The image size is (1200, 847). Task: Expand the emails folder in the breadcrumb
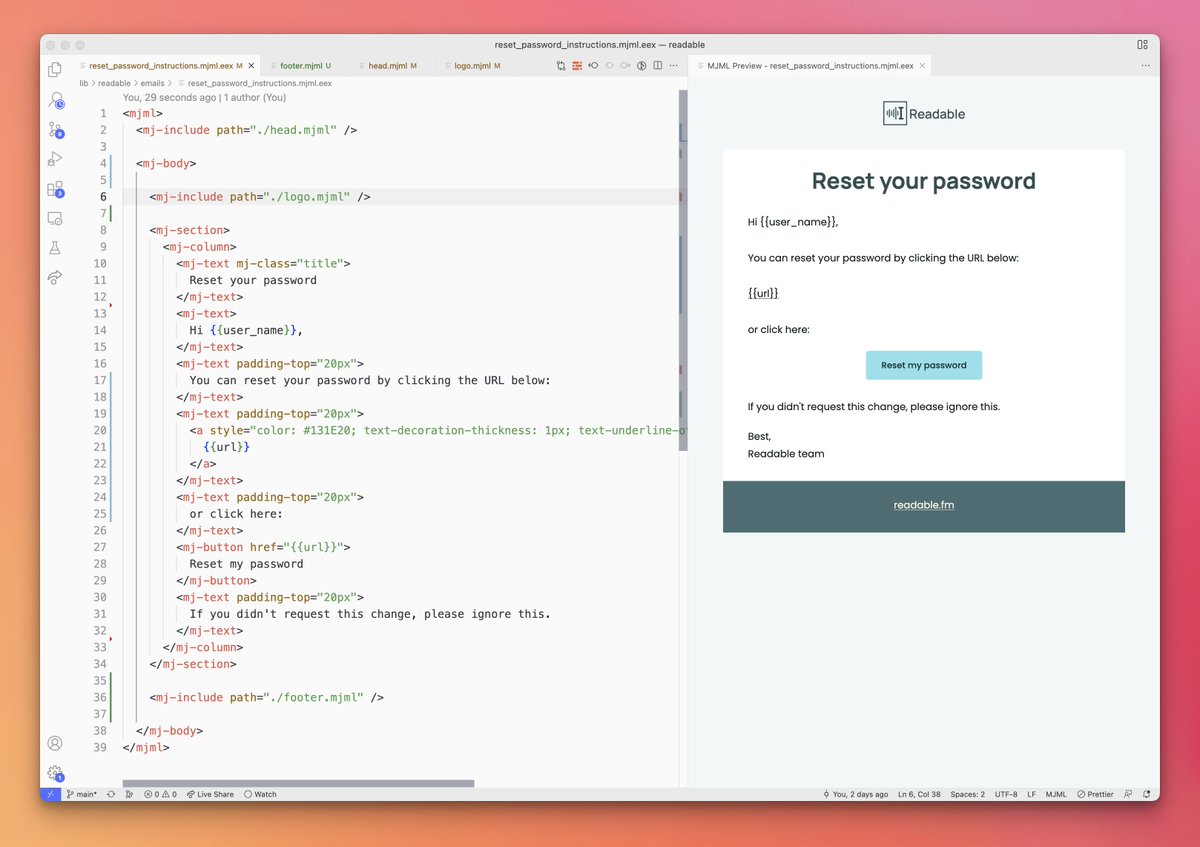(152, 83)
